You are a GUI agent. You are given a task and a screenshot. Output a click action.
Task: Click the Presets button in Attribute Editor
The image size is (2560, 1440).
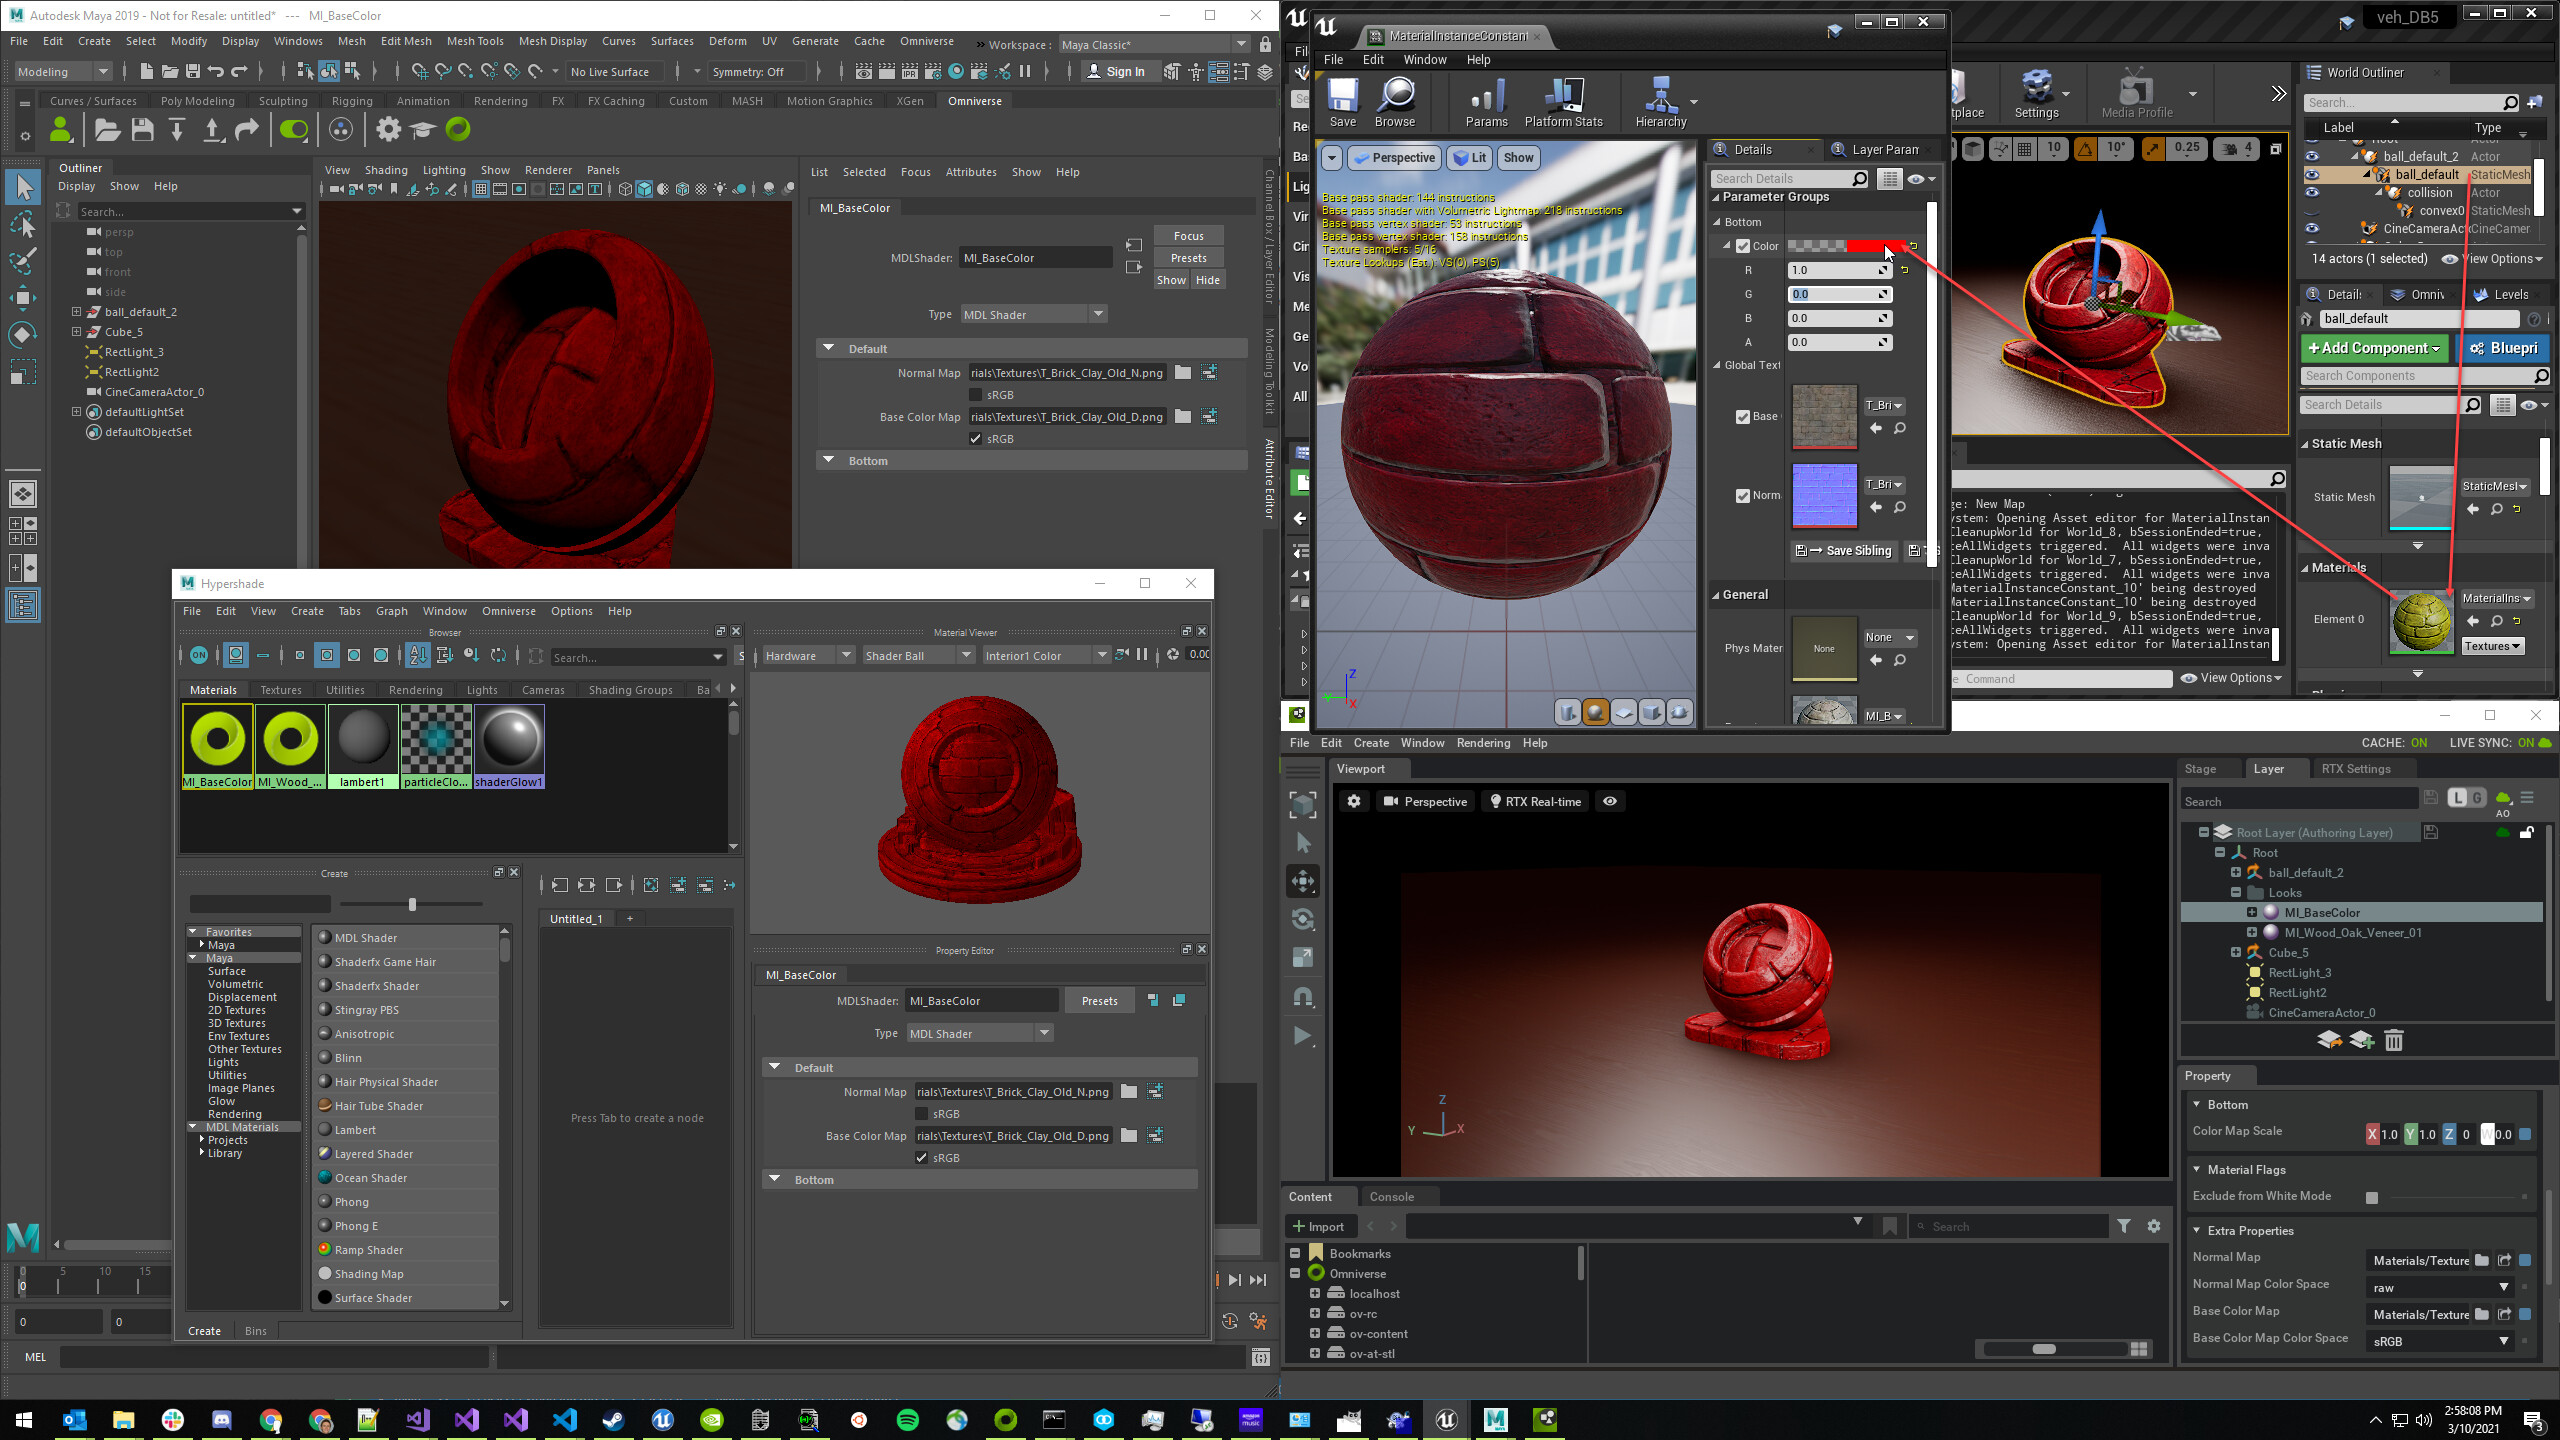click(1188, 258)
